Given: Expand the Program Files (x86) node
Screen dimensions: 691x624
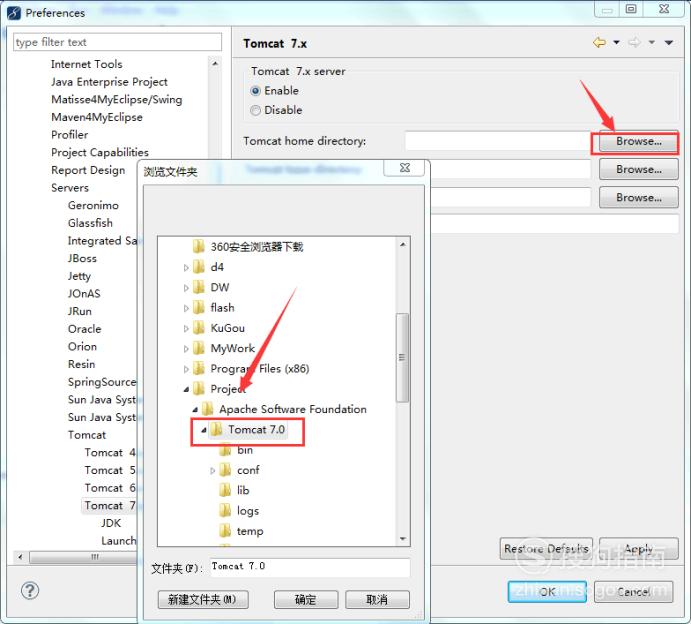Looking at the screenshot, I should coord(186,369).
